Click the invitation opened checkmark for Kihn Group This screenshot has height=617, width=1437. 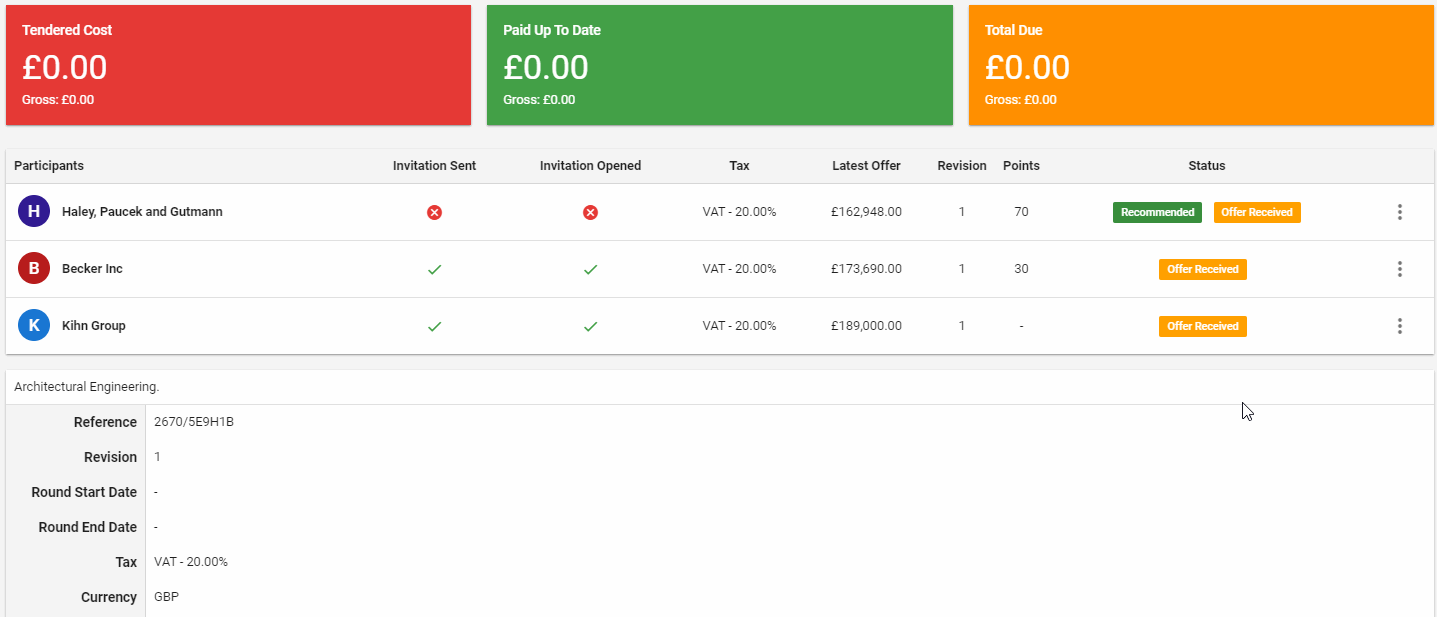(590, 326)
